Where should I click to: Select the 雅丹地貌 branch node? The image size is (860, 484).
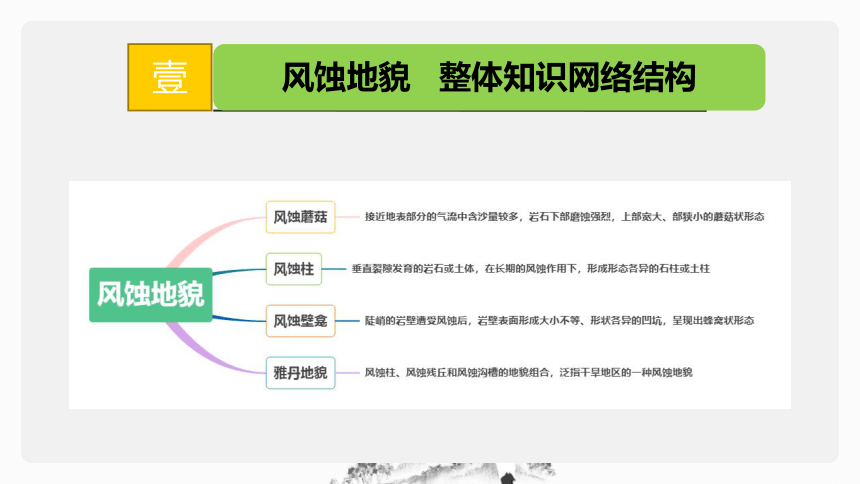click(301, 373)
